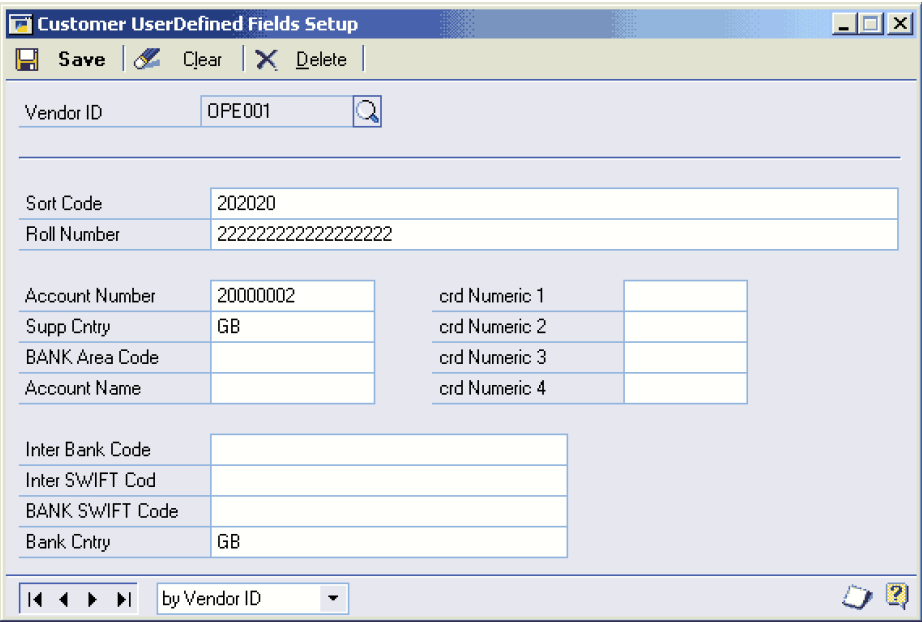
Task: Go to first record navigation arrow
Action: point(36,599)
